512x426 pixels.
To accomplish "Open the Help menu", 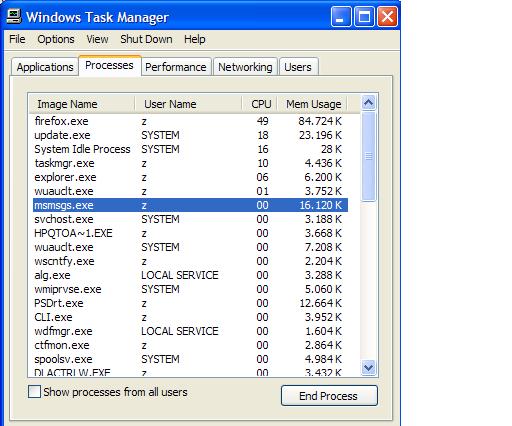I will coord(195,39).
